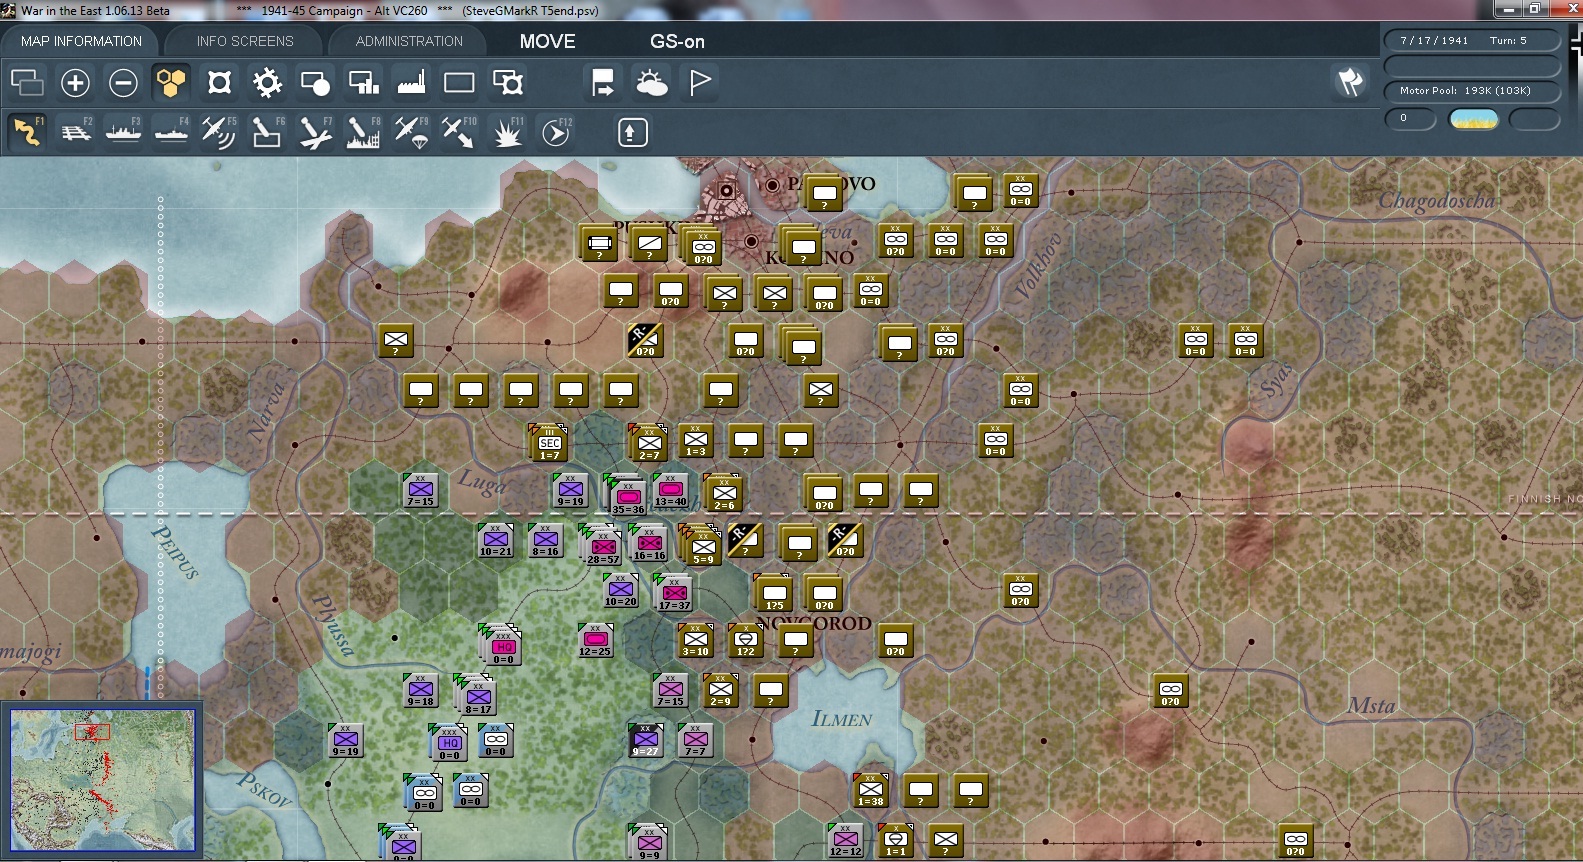Toggle the highlighted hex grid overlay
The height and width of the screenshot is (862, 1583).
point(171,82)
